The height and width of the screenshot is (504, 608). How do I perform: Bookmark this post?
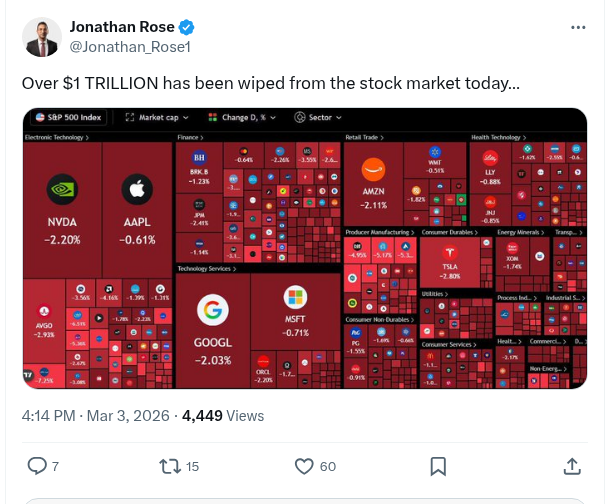438,466
